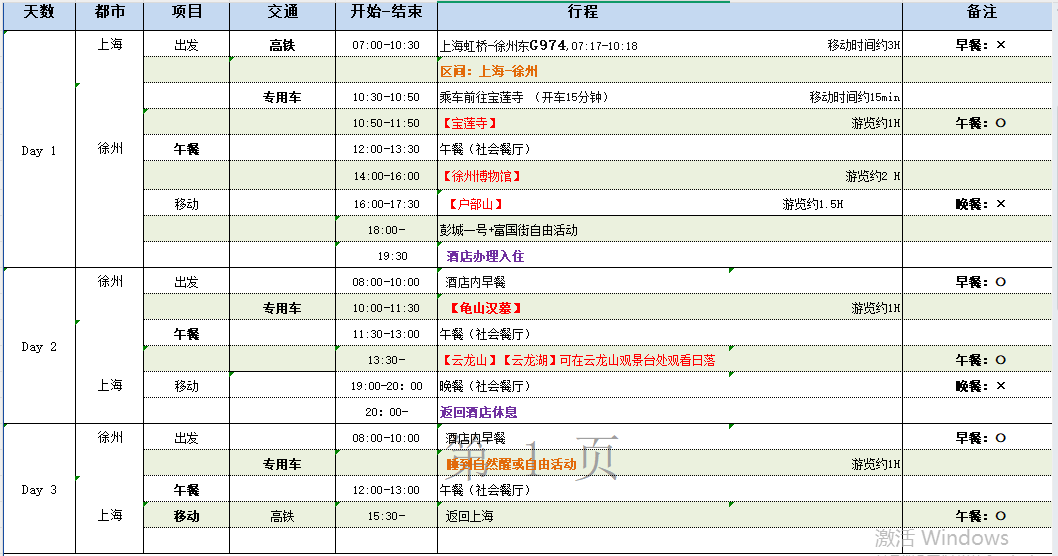This screenshot has height=556, width=1058.
Task: Click the 返回上海 itinerary cell
Action: click(470, 516)
